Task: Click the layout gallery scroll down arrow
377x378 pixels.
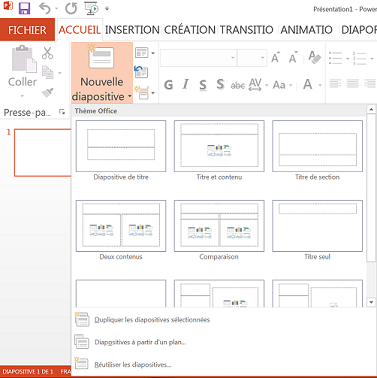Action: [x=371, y=302]
